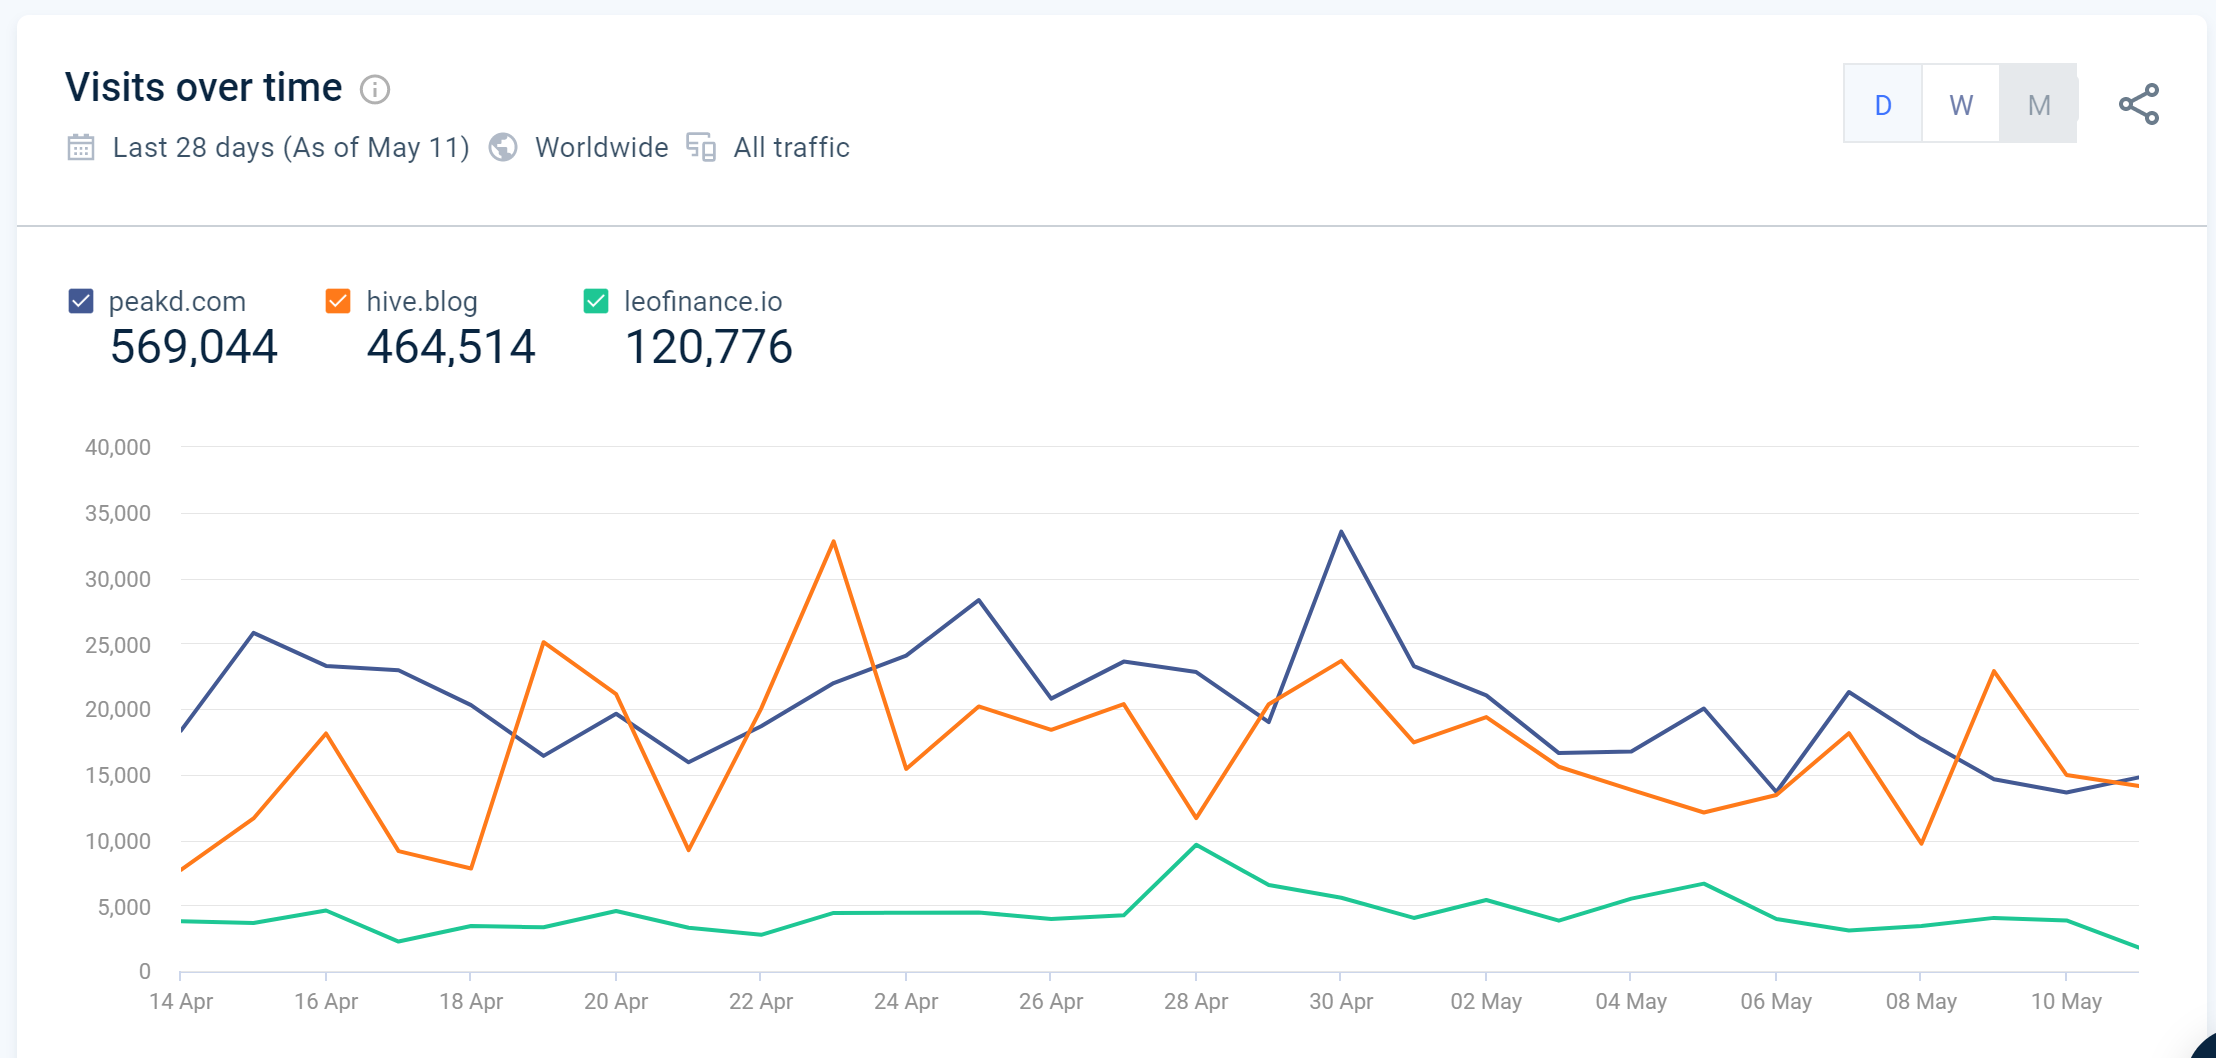Uncheck the leofinance.io checkbox

pyautogui.click(x=596, y=301)
